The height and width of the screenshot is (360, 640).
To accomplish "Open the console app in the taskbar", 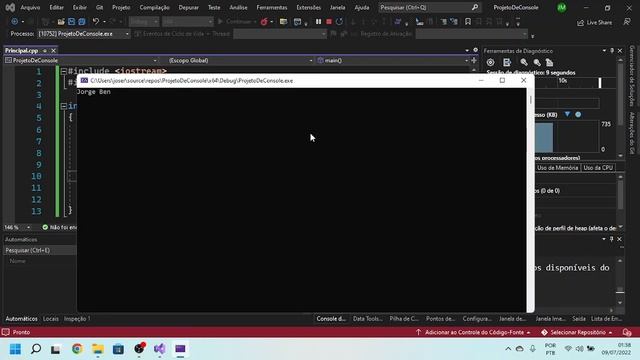I will [x=180, y=349].
